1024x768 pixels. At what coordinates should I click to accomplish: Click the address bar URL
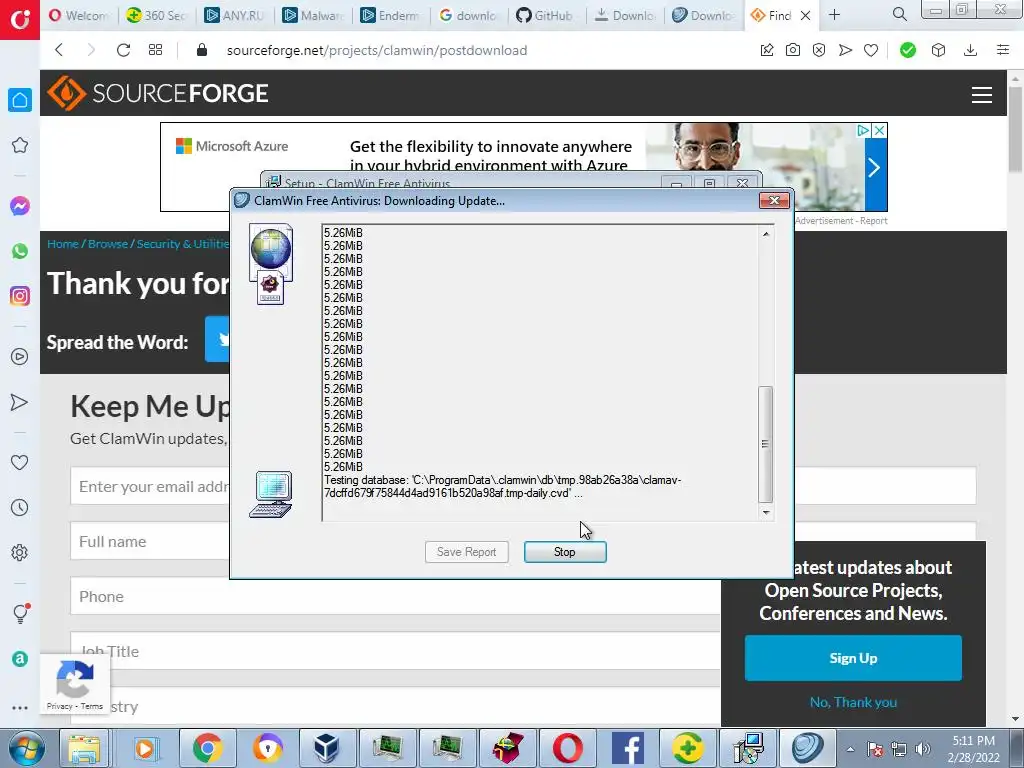pyautogui.click(x=377, y=50)
